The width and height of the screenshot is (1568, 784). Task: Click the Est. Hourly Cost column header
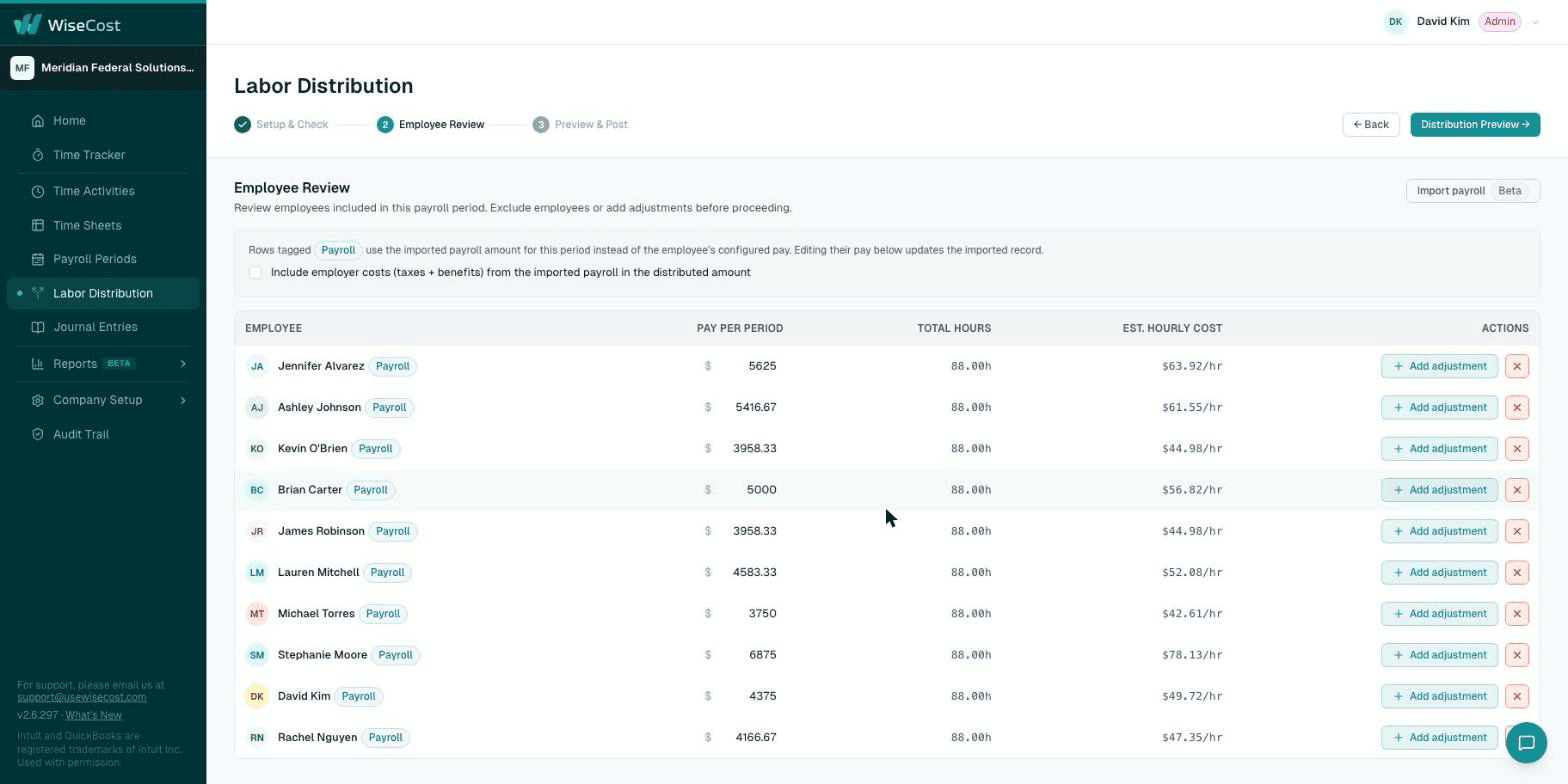click(1172, 328)
